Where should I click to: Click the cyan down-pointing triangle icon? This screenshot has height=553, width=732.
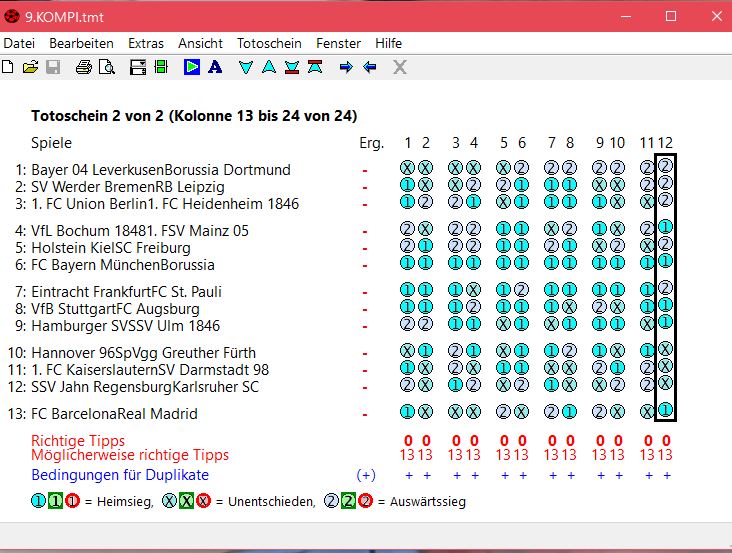246,67
